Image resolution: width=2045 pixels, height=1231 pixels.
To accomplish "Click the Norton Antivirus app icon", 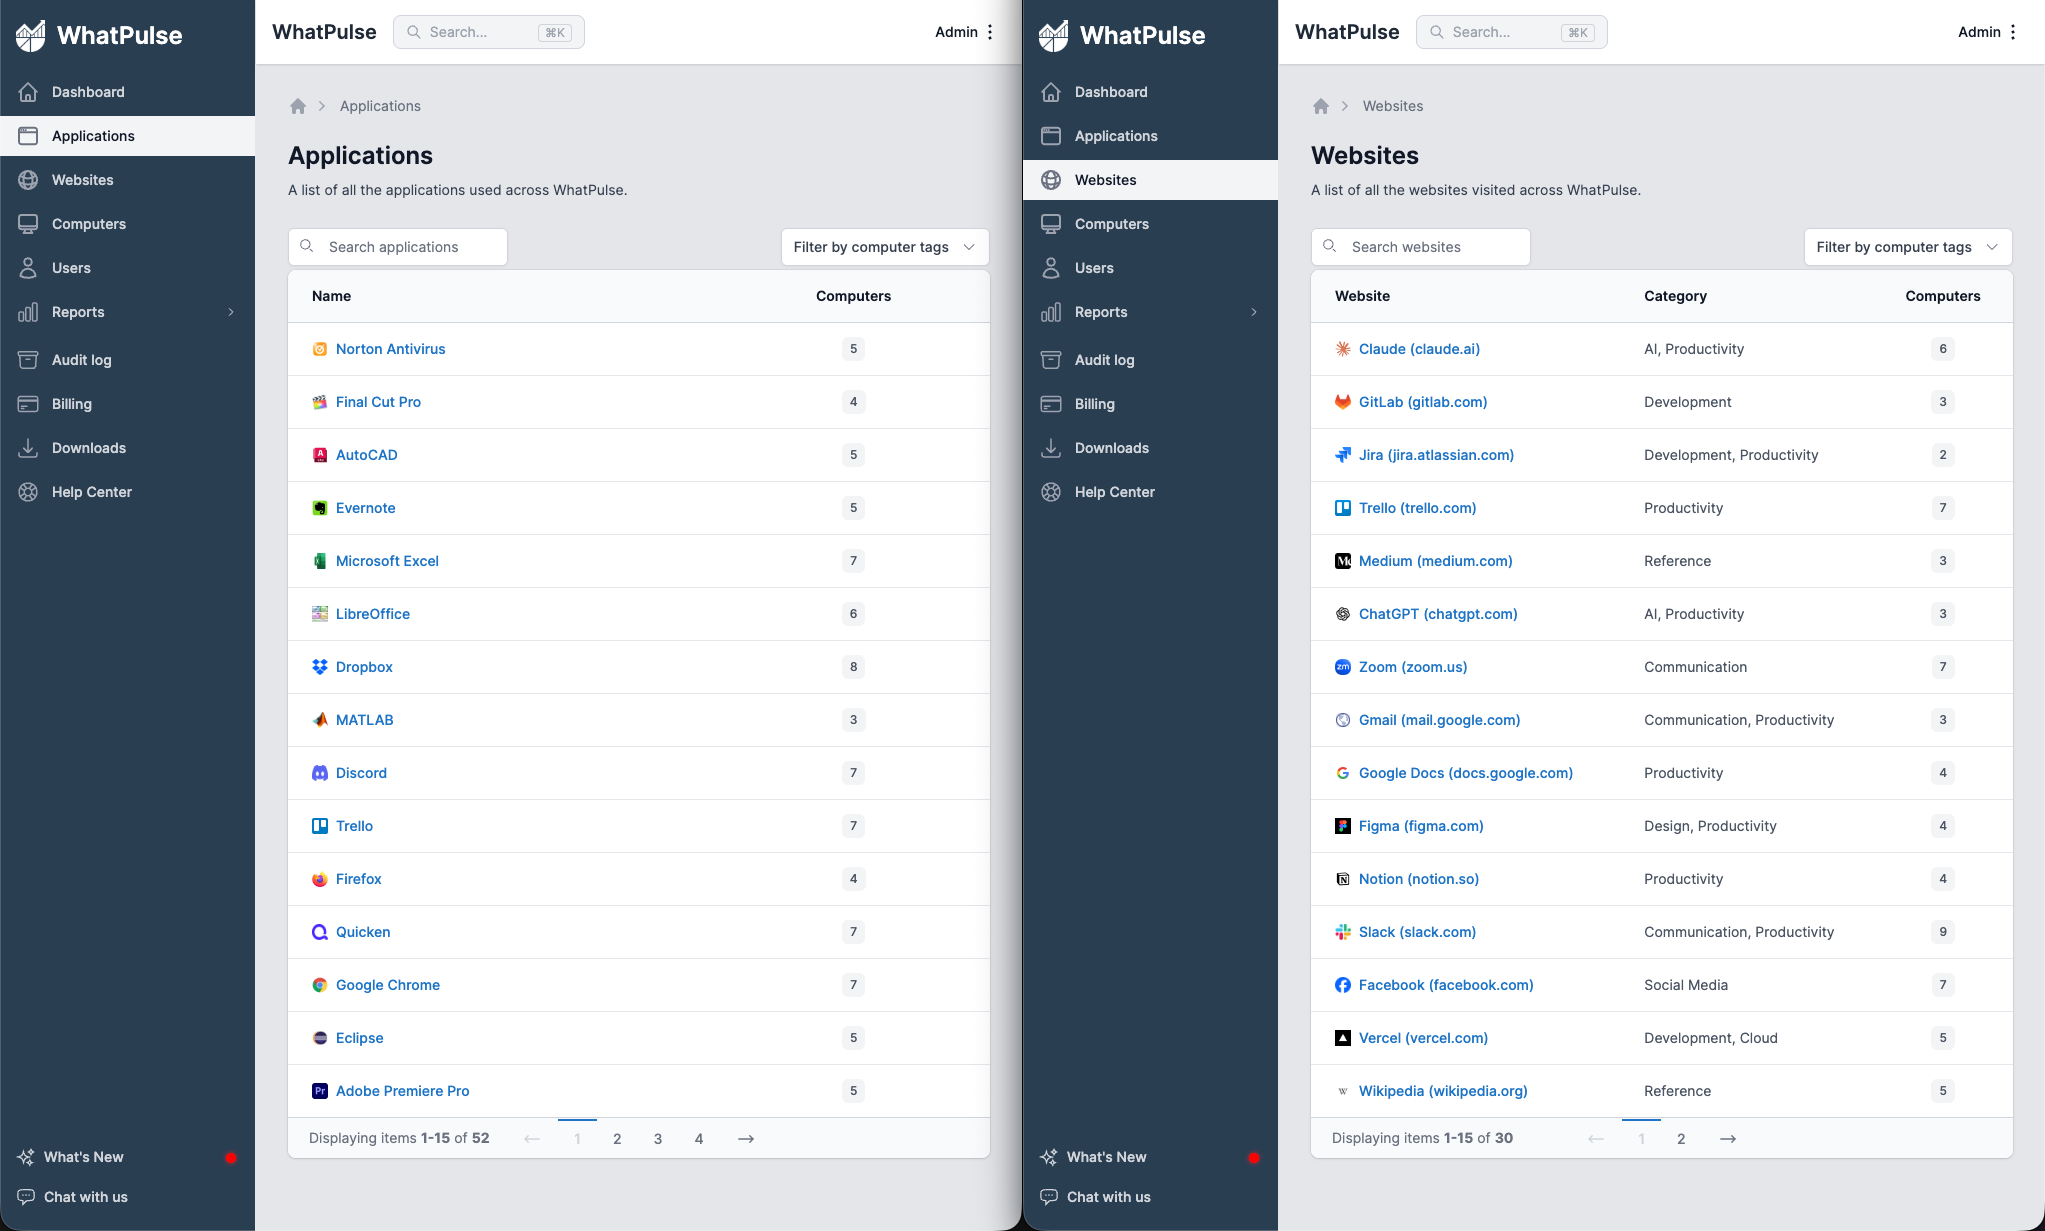I will tap(320, 349).
